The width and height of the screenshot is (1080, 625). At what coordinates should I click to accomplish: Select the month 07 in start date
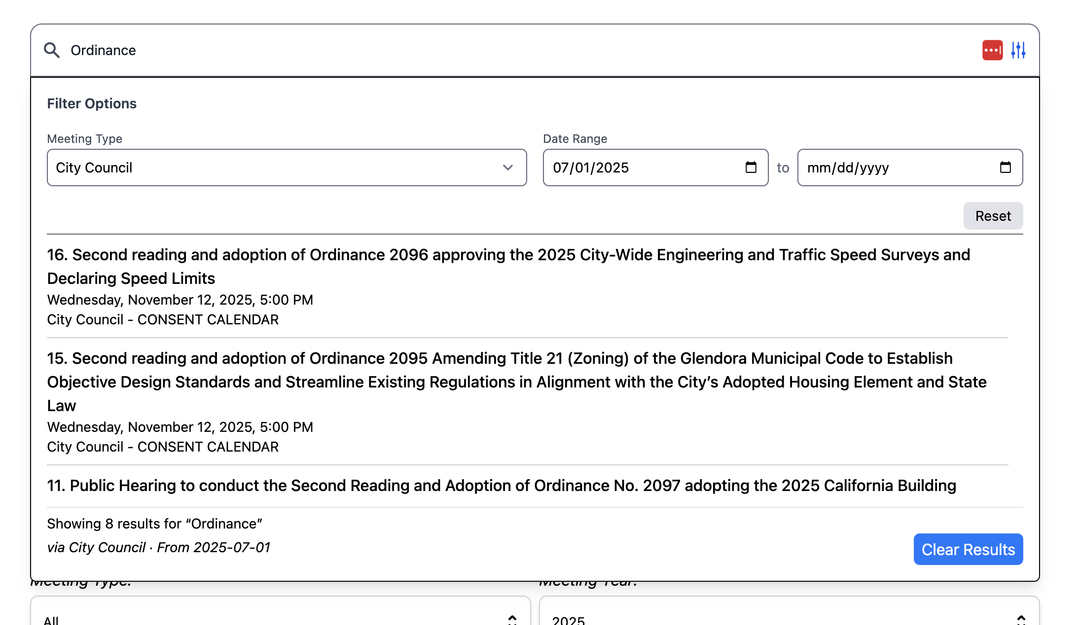click(x=561, y=168)
